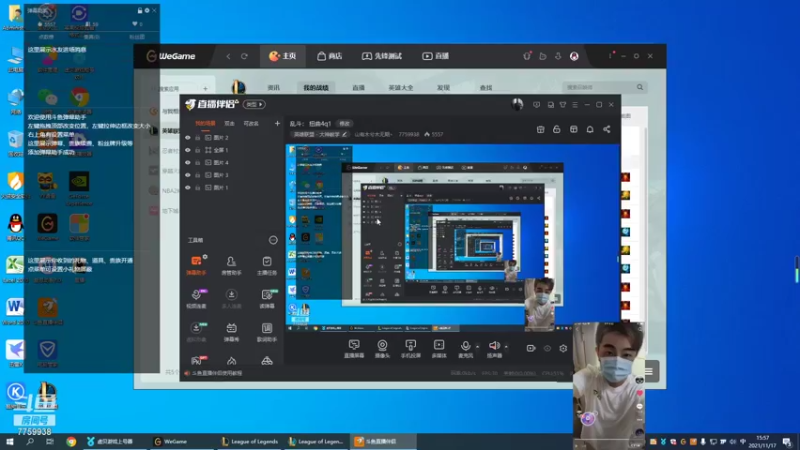This screenshot has height=450, width=800.
Task: Toggle lock on 图片 2 source
Action: point(198,138)
